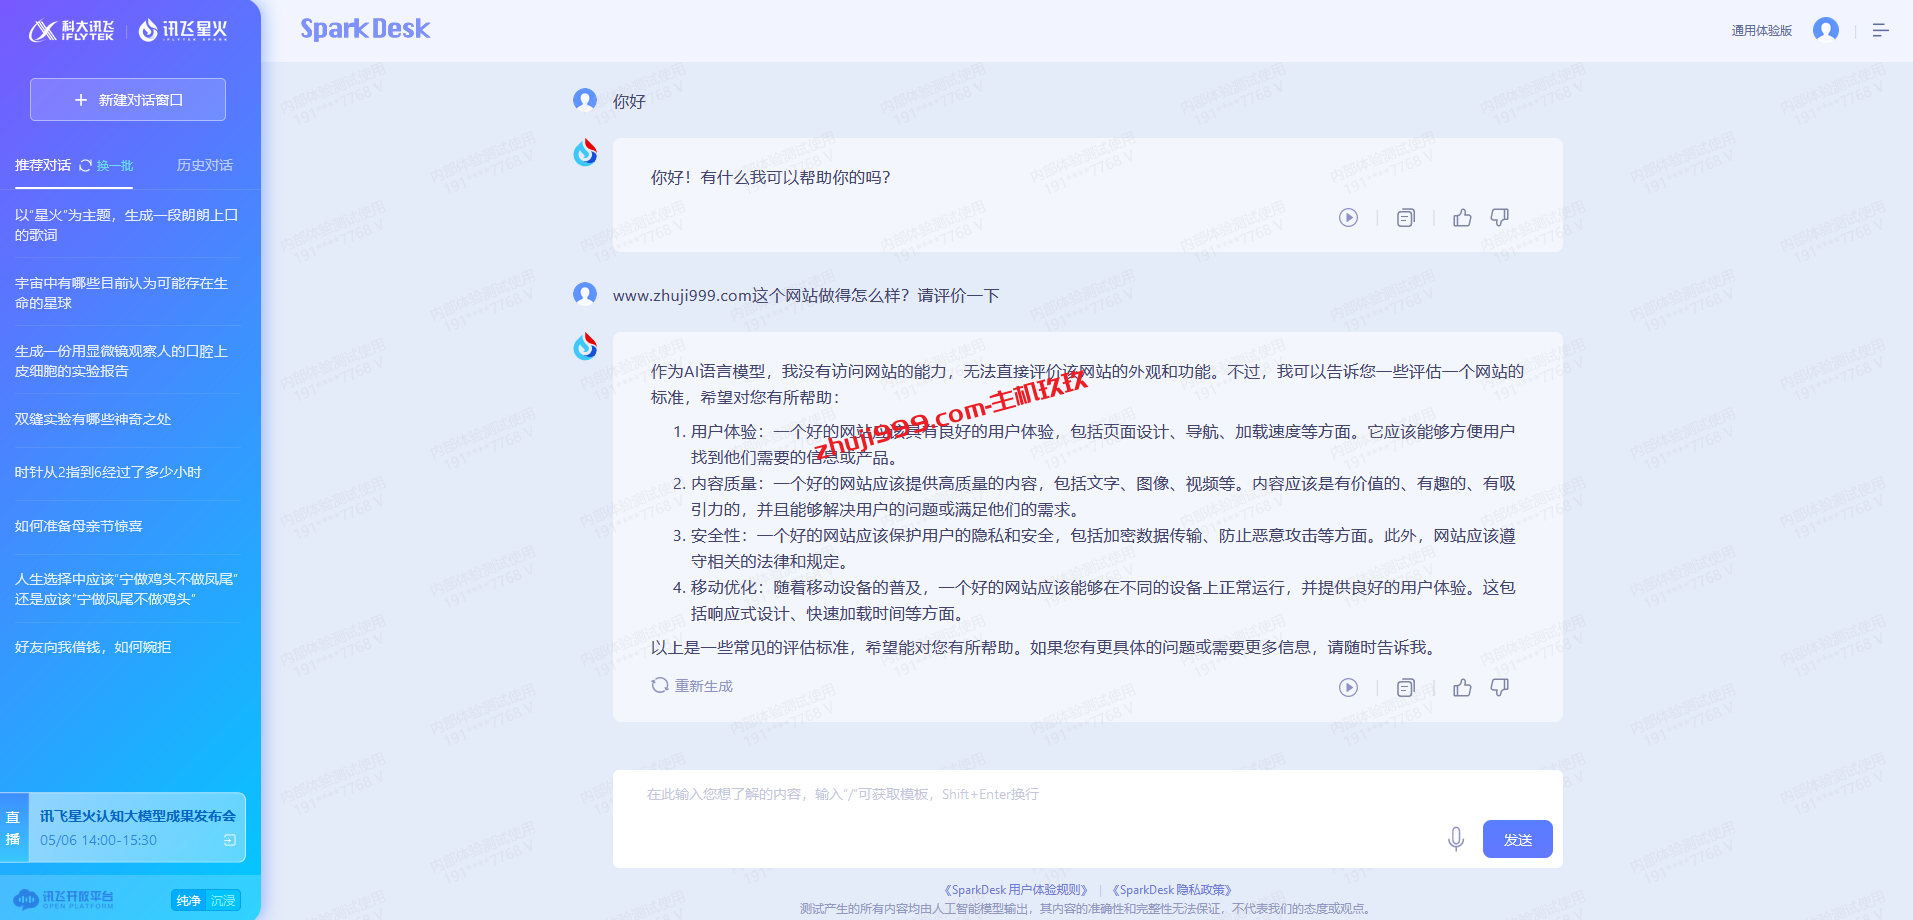Copy the first reply 你好！有什么我可以帮助你的吗
The width and height of the screenshot is (1913, 920).
1406,217
